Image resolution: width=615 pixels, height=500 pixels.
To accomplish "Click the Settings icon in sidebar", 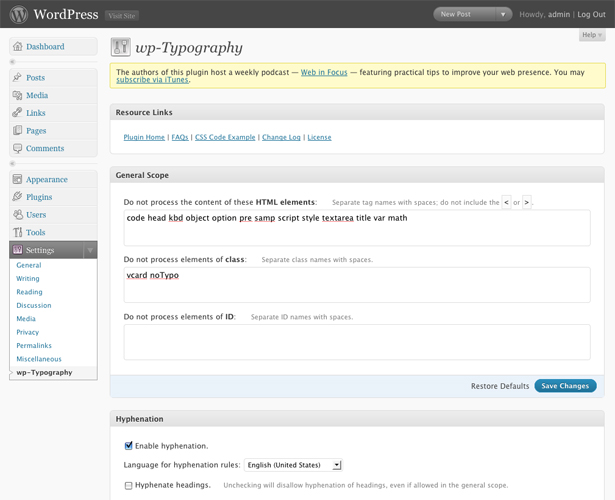I will point(18,250).
